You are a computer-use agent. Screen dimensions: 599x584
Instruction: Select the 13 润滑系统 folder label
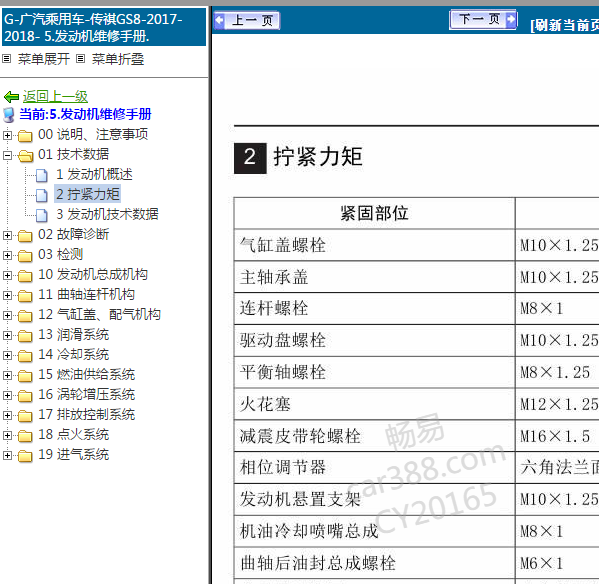(73, 335)
